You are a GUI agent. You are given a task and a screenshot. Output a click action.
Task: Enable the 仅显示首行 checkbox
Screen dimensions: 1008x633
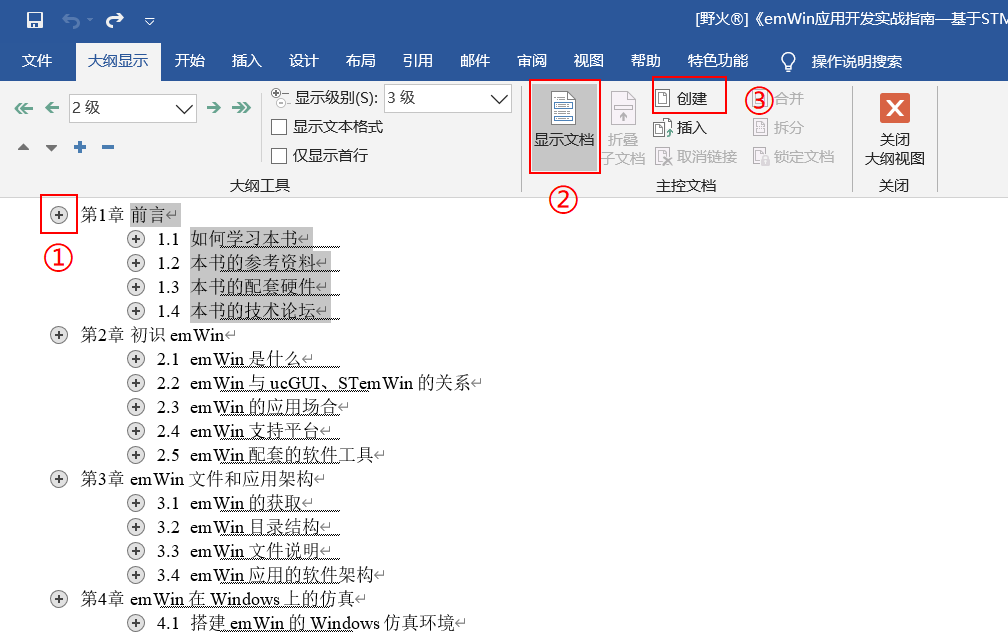(x=280, y=155)
